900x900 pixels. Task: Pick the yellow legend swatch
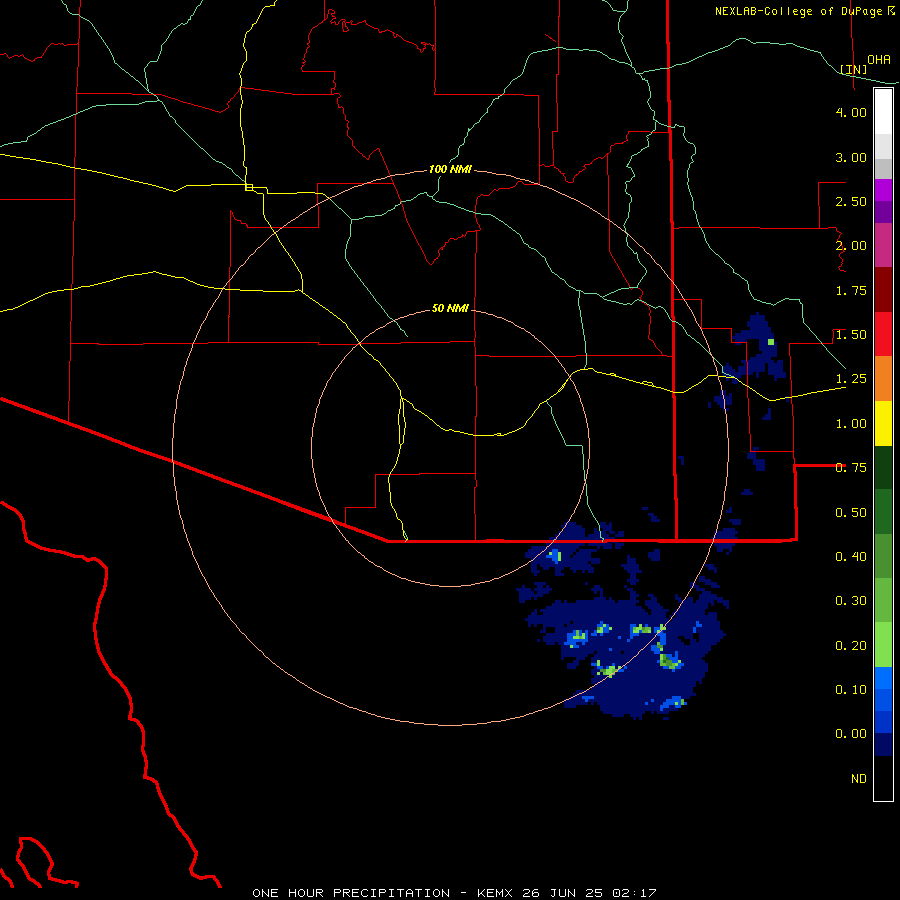[x=883, y=423]
